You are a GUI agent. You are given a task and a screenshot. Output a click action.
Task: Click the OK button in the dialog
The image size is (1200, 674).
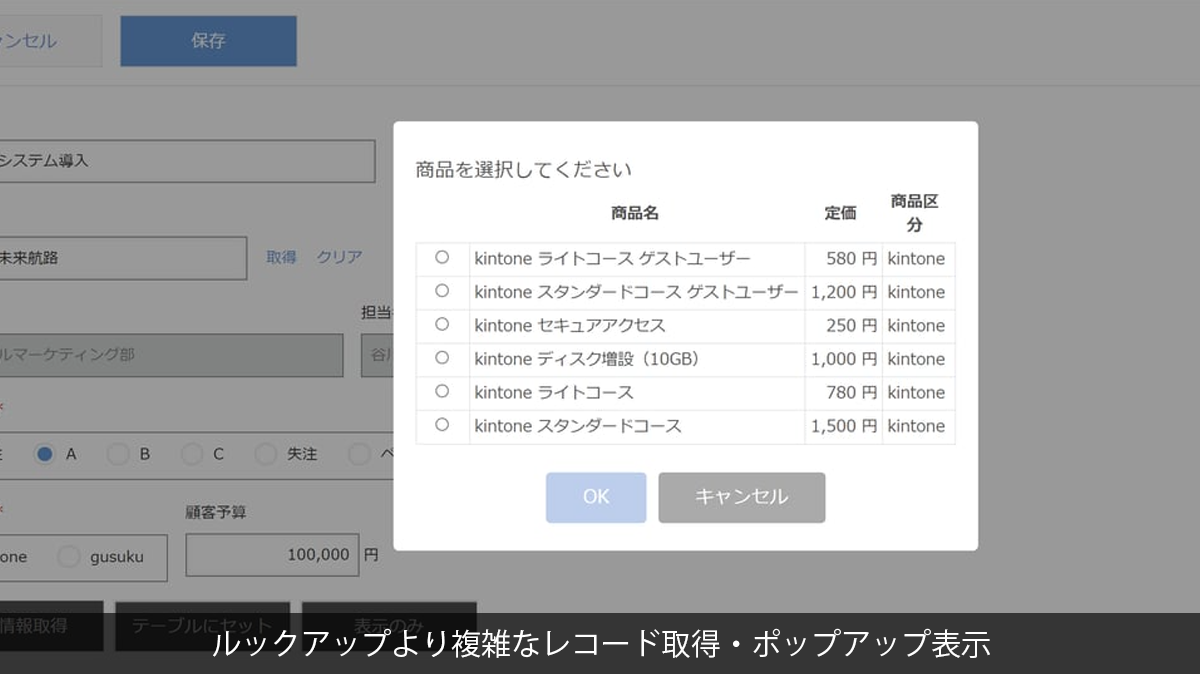click(x=596, y=497)
